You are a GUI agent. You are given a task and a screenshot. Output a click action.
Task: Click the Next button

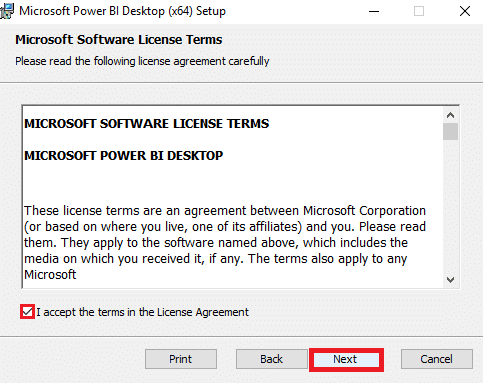(346, 359)
